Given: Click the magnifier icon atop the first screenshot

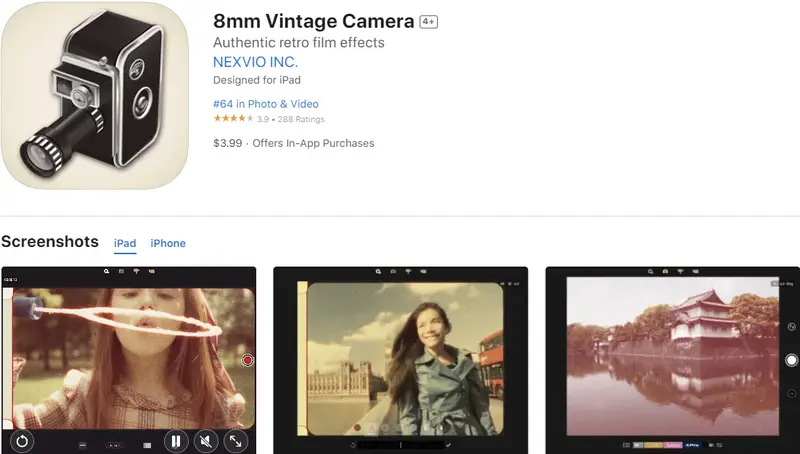Looking at the screenshot, I should click(106, 271).
